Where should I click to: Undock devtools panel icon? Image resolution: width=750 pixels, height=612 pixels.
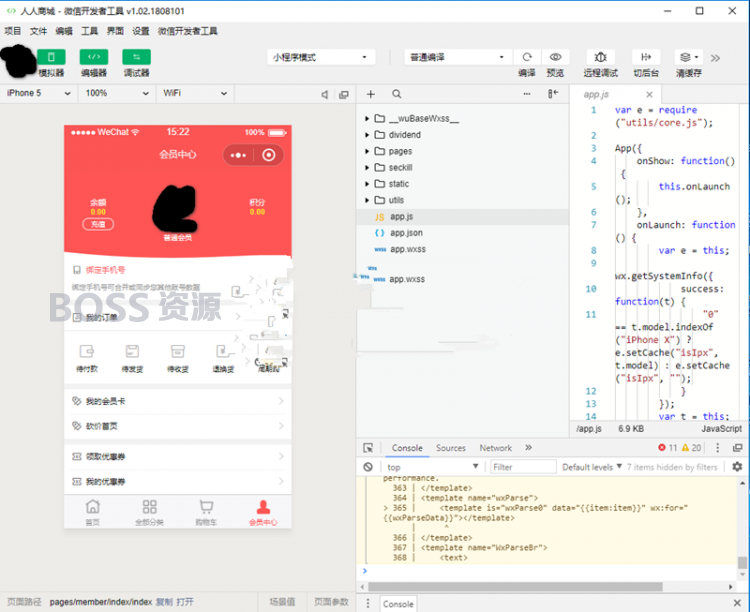(738, 447)
